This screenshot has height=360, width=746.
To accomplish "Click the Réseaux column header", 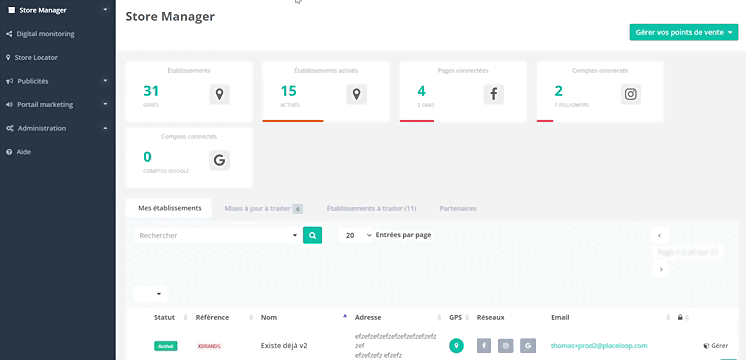I will (491, 317).
